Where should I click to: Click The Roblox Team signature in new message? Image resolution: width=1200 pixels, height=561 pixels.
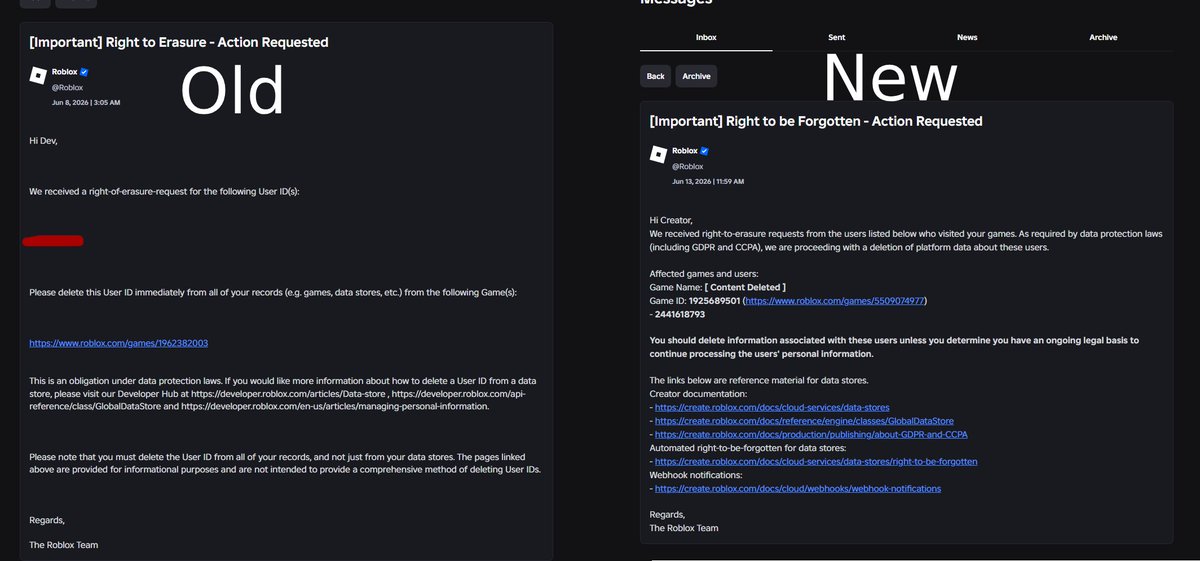click(684, 528)
